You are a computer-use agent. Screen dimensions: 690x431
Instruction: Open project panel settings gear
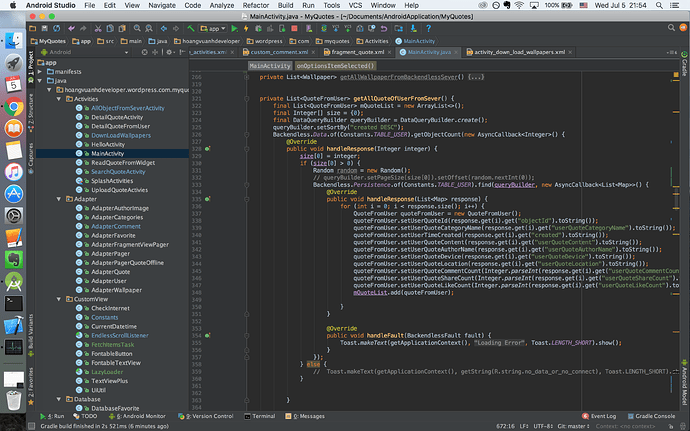(x=169, y=52)
